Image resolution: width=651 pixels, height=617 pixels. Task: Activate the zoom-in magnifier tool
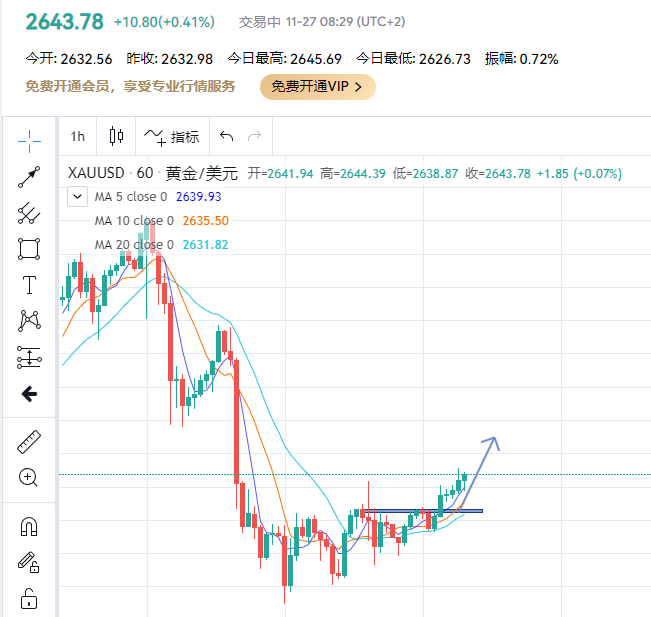[29, 478]
